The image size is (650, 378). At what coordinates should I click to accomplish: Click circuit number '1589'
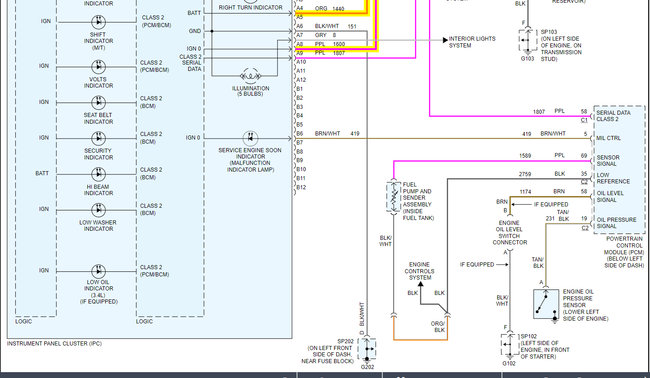coord(525,156)
